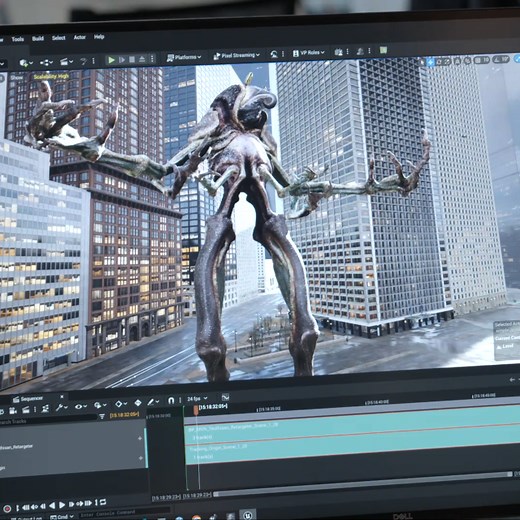This screenshot has width=520, height=520.
Task: Click the Eject icon in play controls
Action: pyautogui.click(x=142, y=59)
